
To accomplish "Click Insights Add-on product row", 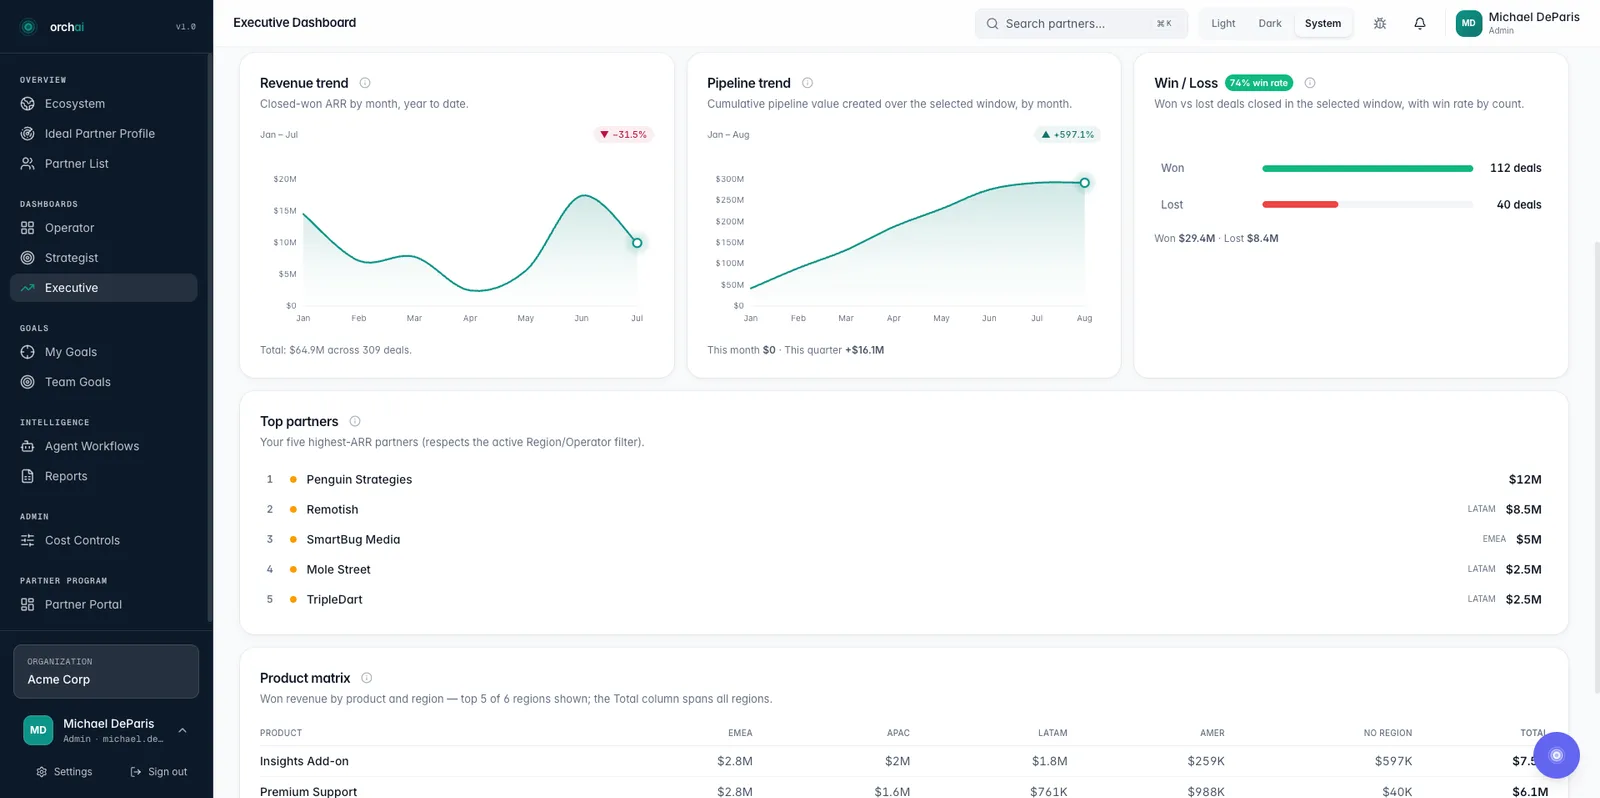I will pos(904,761).
